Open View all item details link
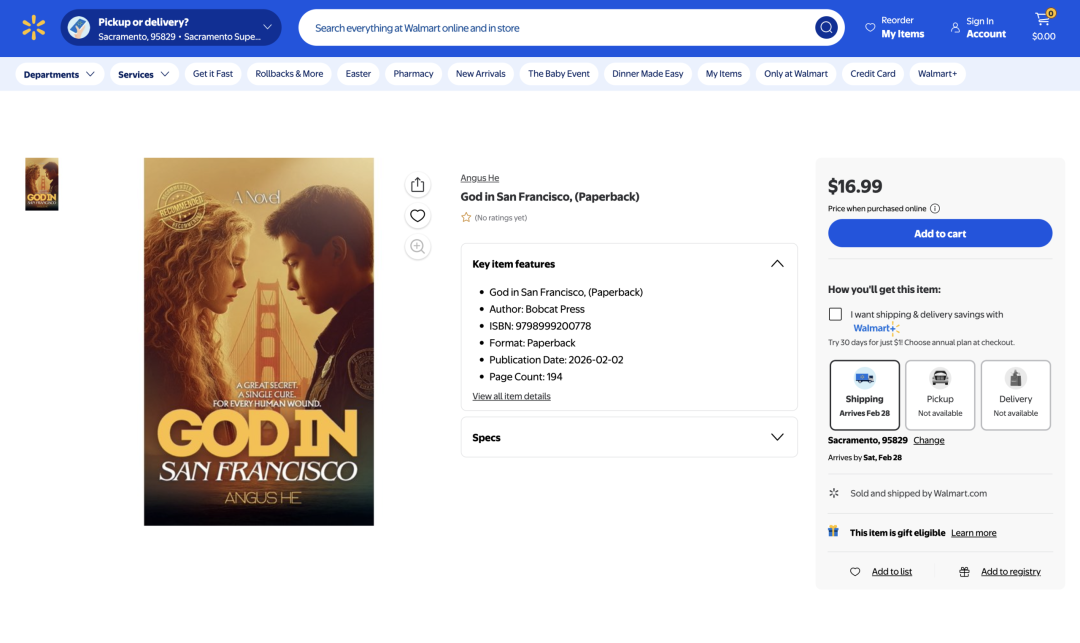The image size is (1080, 643). [511, 396]
